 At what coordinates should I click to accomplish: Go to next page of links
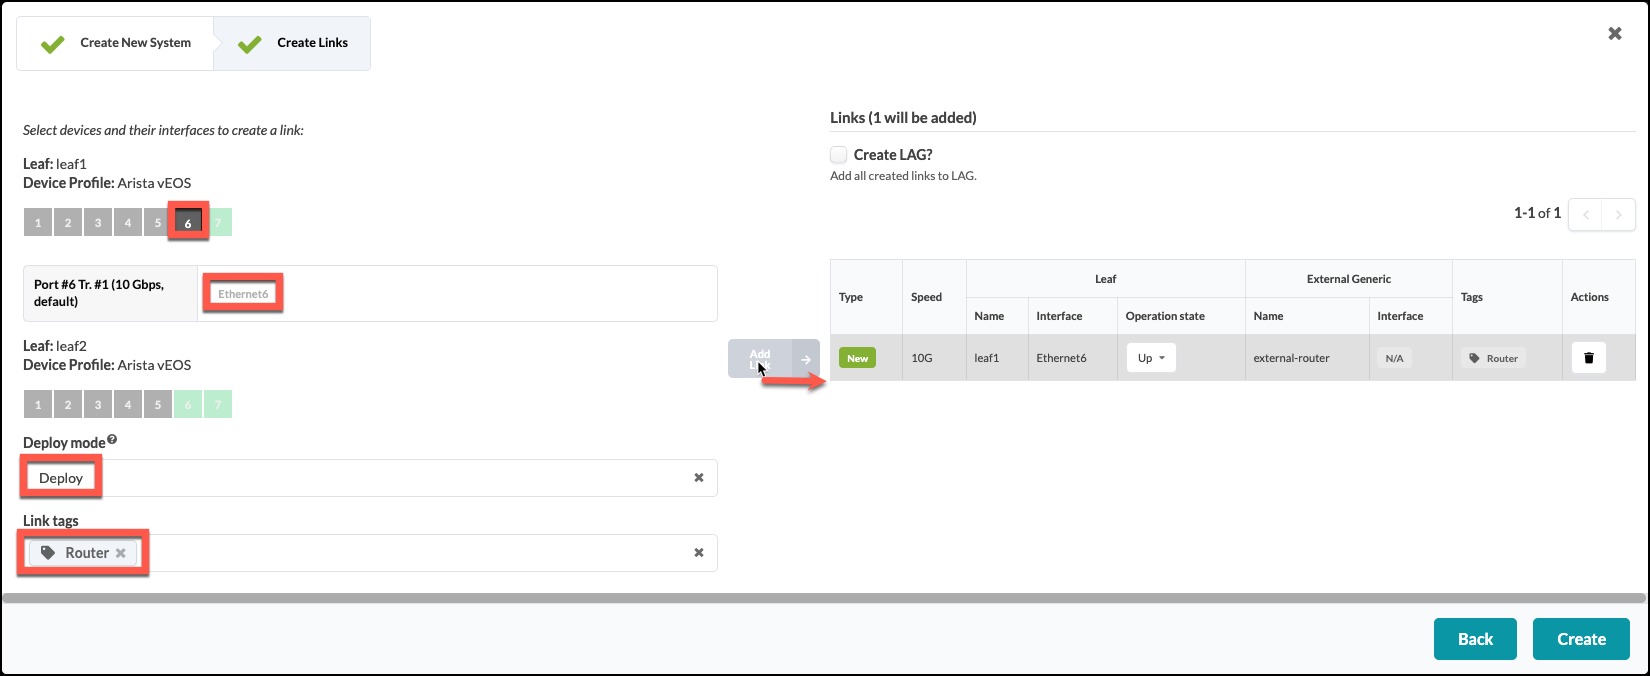[1618, 214]
